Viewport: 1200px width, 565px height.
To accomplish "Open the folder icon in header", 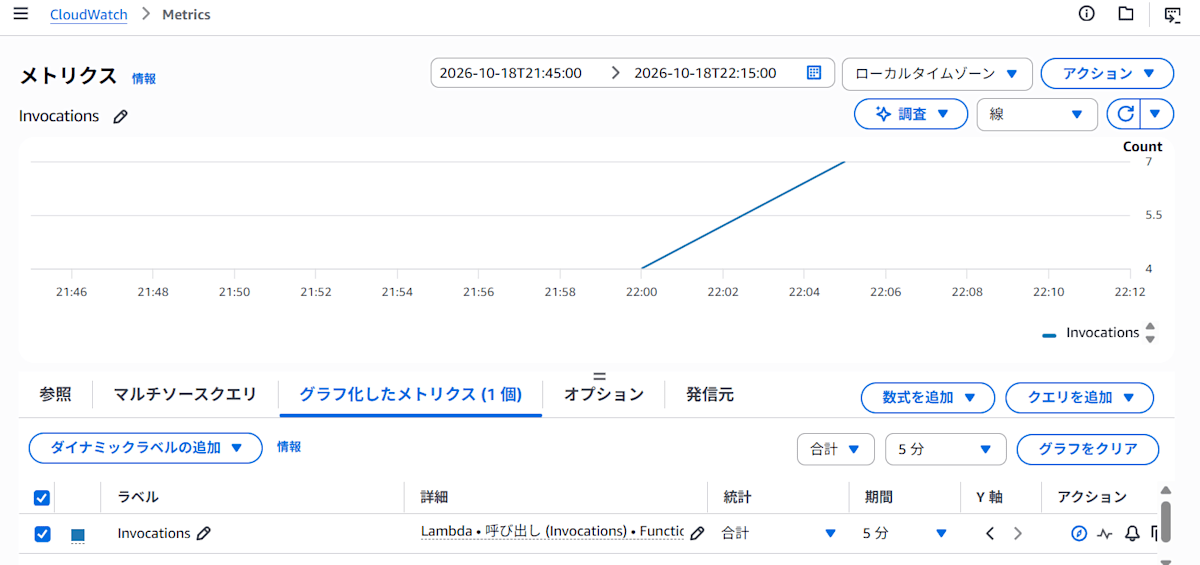I will click(1126, 14).
